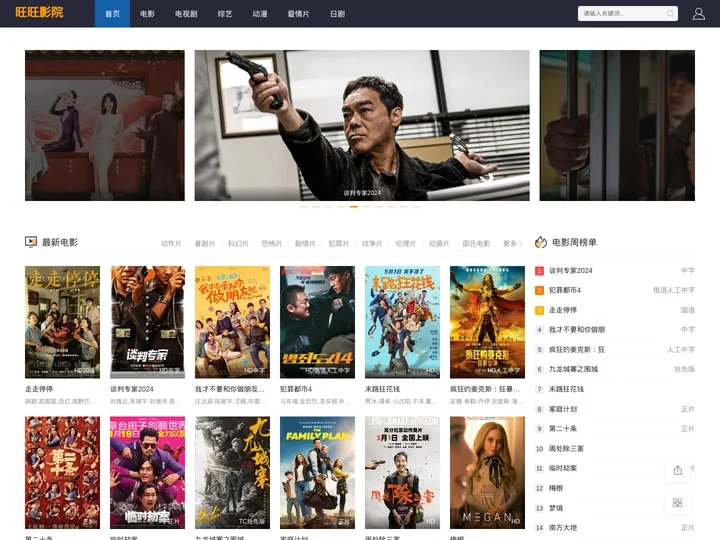Filter by 喜剧片 genre

click(205, 243)
